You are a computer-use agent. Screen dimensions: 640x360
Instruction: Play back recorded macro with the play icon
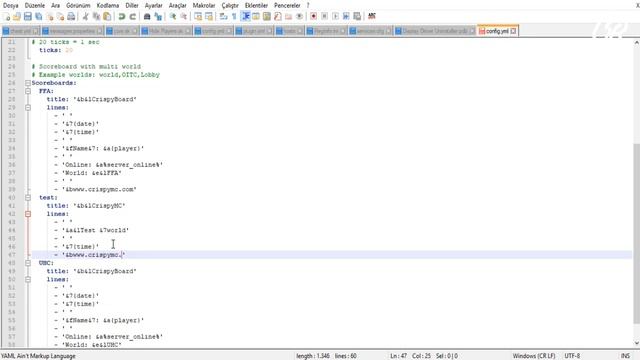click(335, 17)
